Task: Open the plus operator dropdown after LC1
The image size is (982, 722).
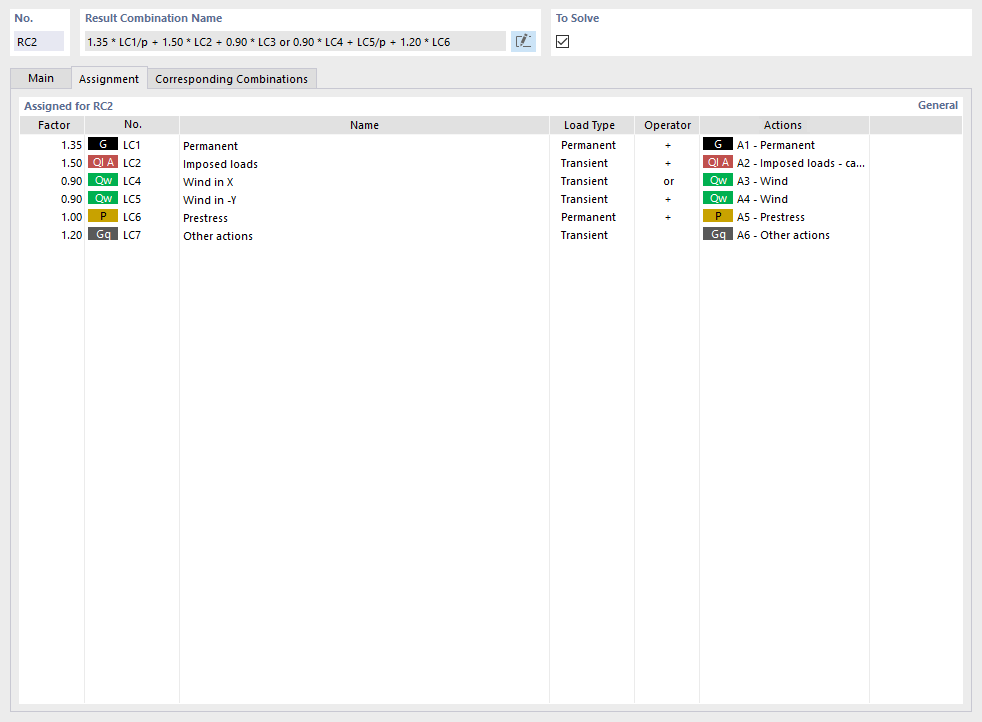Action: [668, 144]
